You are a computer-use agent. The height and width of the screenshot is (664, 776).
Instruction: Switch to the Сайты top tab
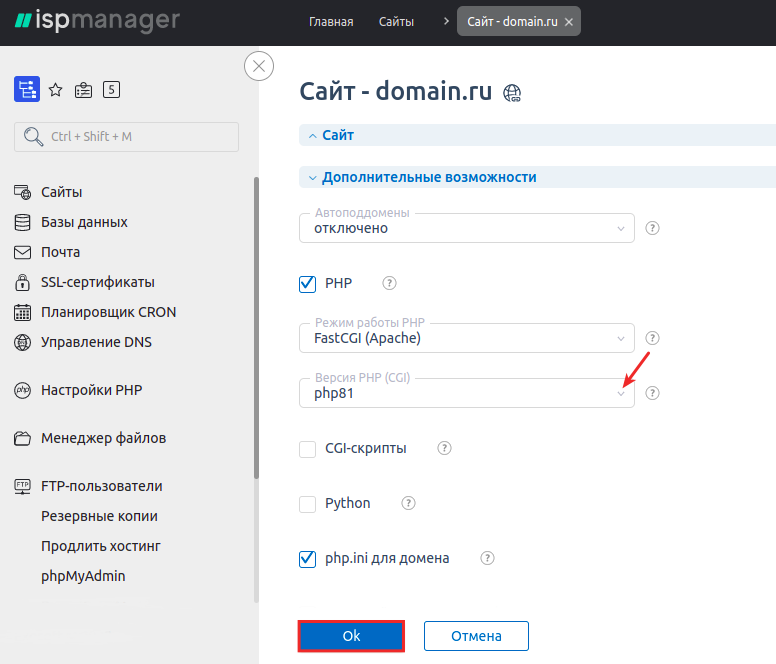[396, 22]
